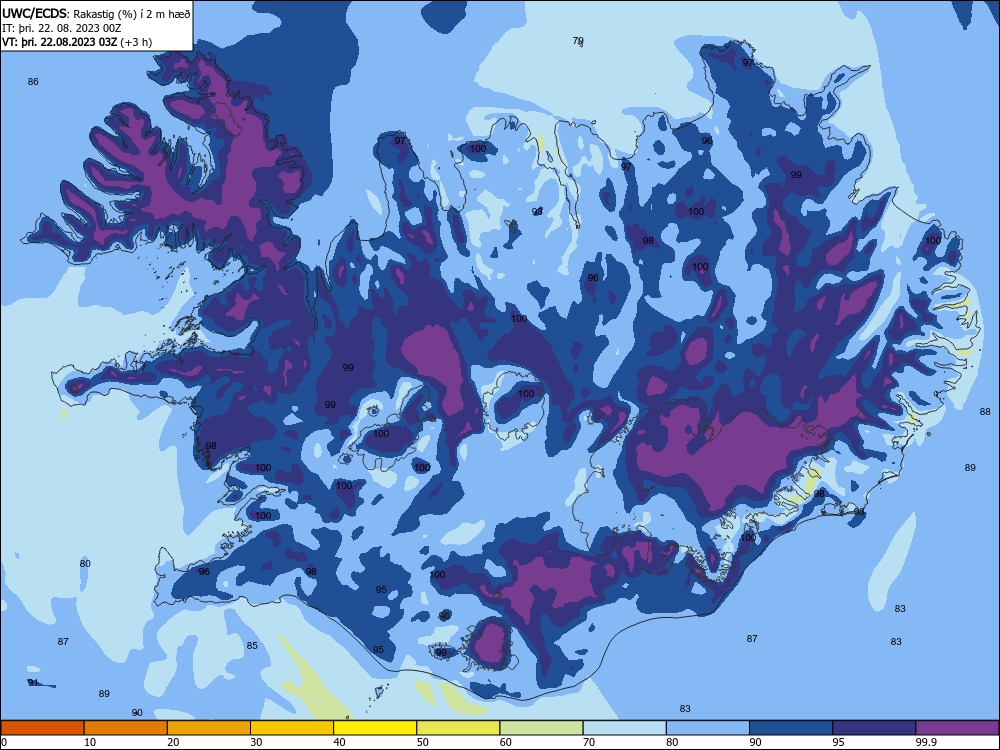Image resolution: width=1000 pixels, height=750 pixels.
Task: Click the "79" humidity value north of Iceland
Action: point(578,41)
